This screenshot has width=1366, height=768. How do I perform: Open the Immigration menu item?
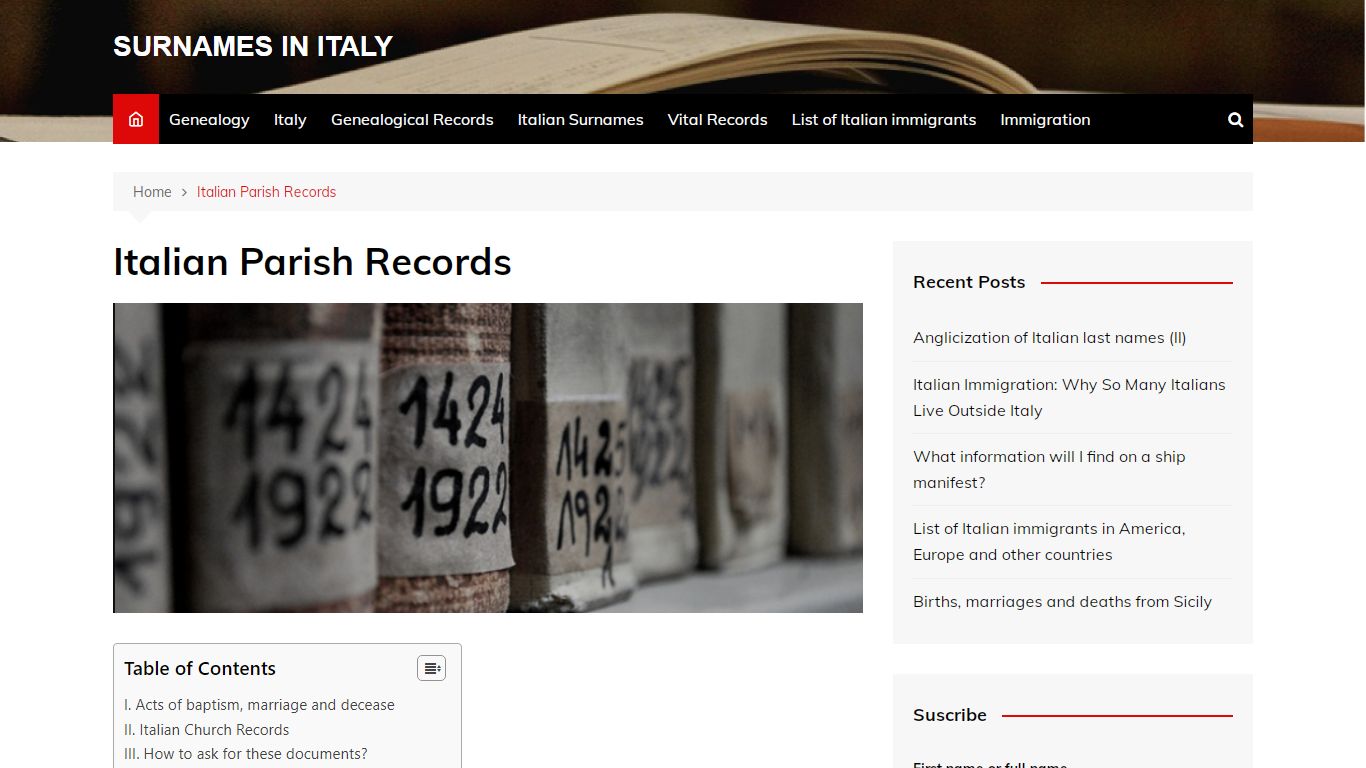point(1045,119)
